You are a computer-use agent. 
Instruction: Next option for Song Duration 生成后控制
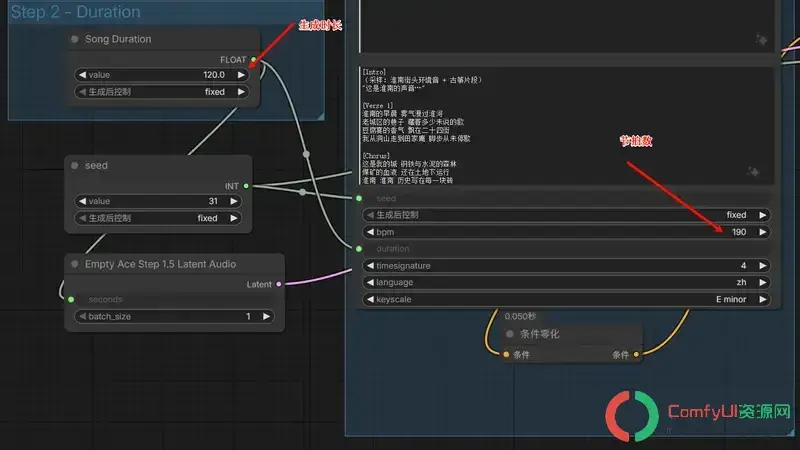(241, 92)
